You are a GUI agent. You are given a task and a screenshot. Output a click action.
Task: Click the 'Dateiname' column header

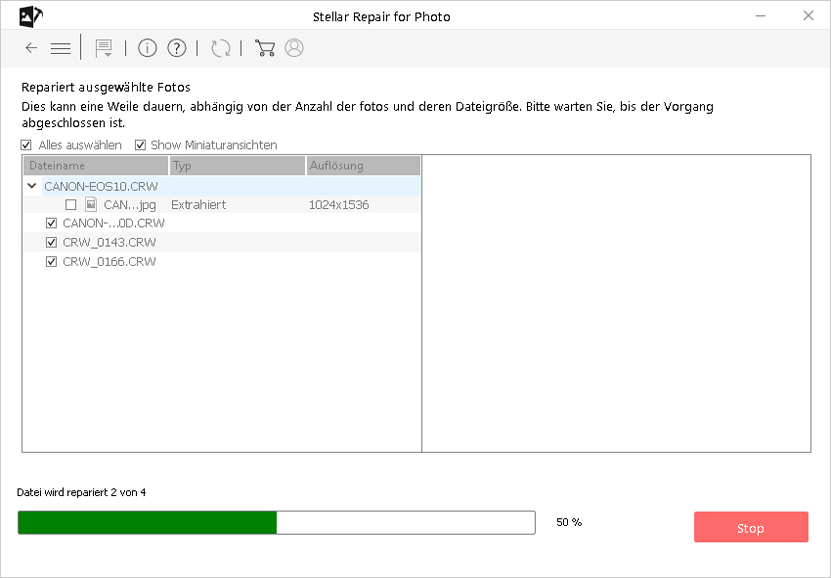pyautogui.click(x=95, y=166)
